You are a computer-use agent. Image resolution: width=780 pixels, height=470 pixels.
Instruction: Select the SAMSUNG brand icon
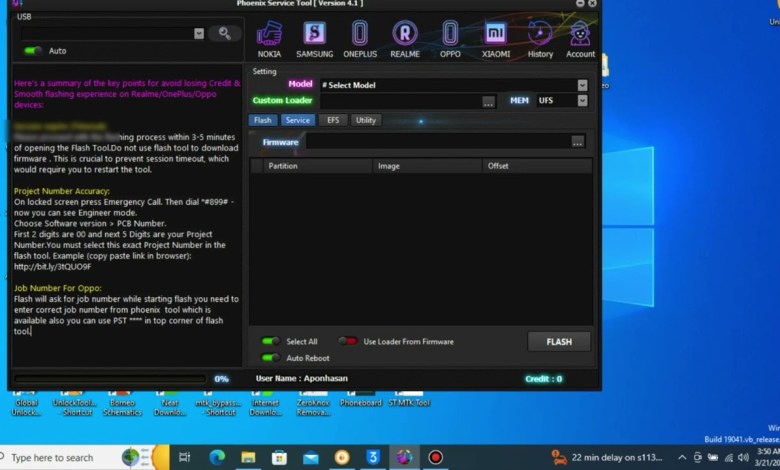click(x=314, y=39)
